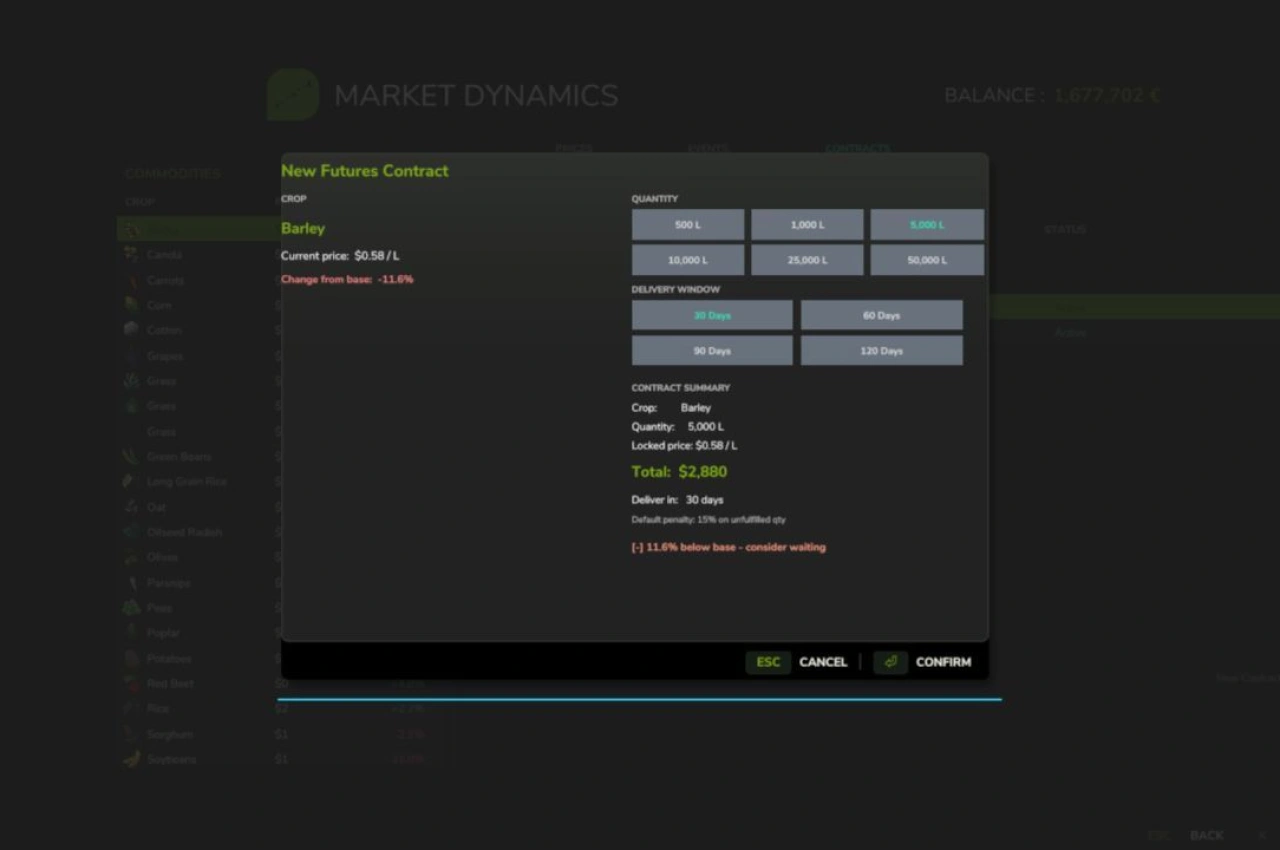Select the 500 L quantity option
The width and height of the screenshot is (1280, 850).
point(688,225)
